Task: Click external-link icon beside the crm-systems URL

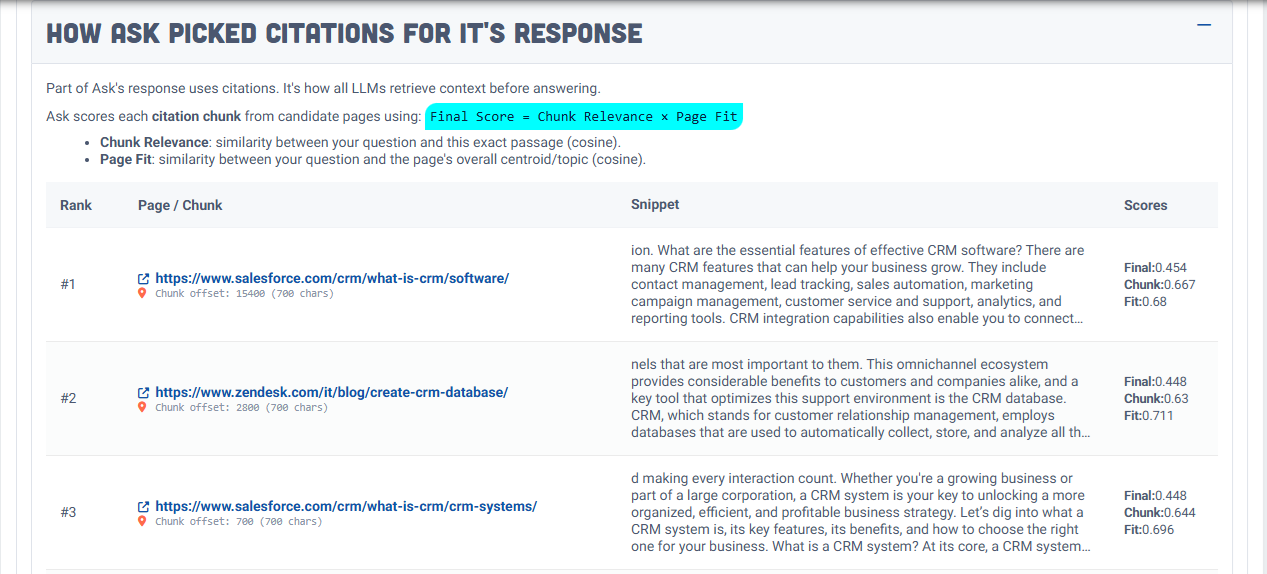Action: point(144,507)
